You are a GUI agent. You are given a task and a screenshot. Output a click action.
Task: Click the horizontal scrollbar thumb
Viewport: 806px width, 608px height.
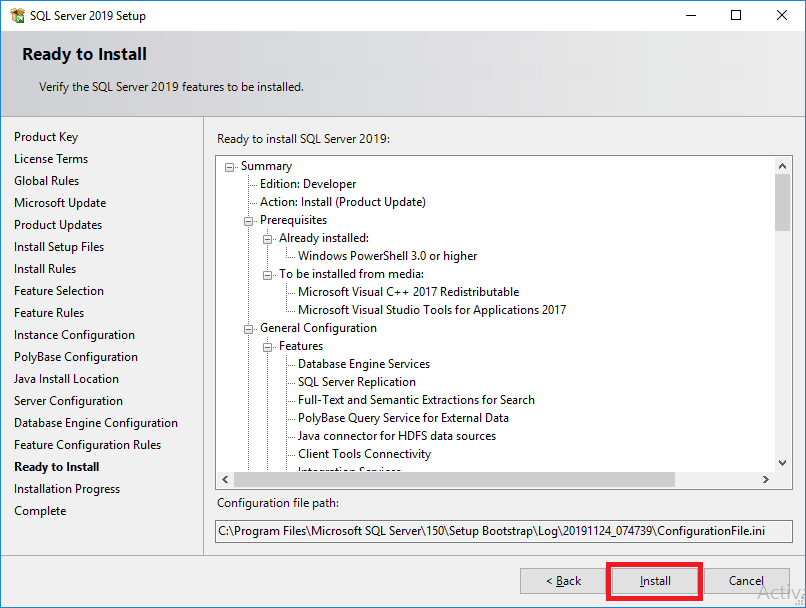454,480
